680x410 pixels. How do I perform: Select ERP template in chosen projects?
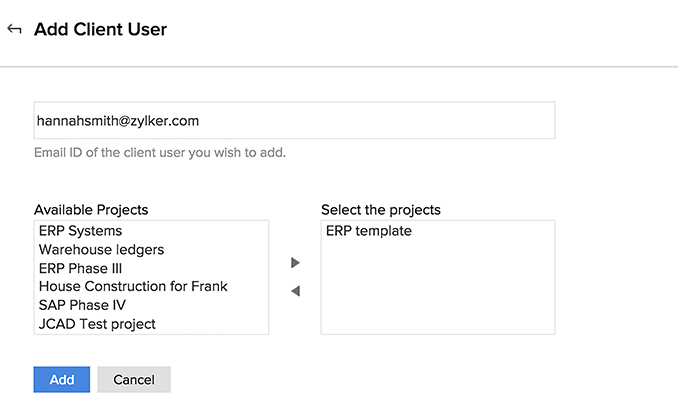[368, 231]
